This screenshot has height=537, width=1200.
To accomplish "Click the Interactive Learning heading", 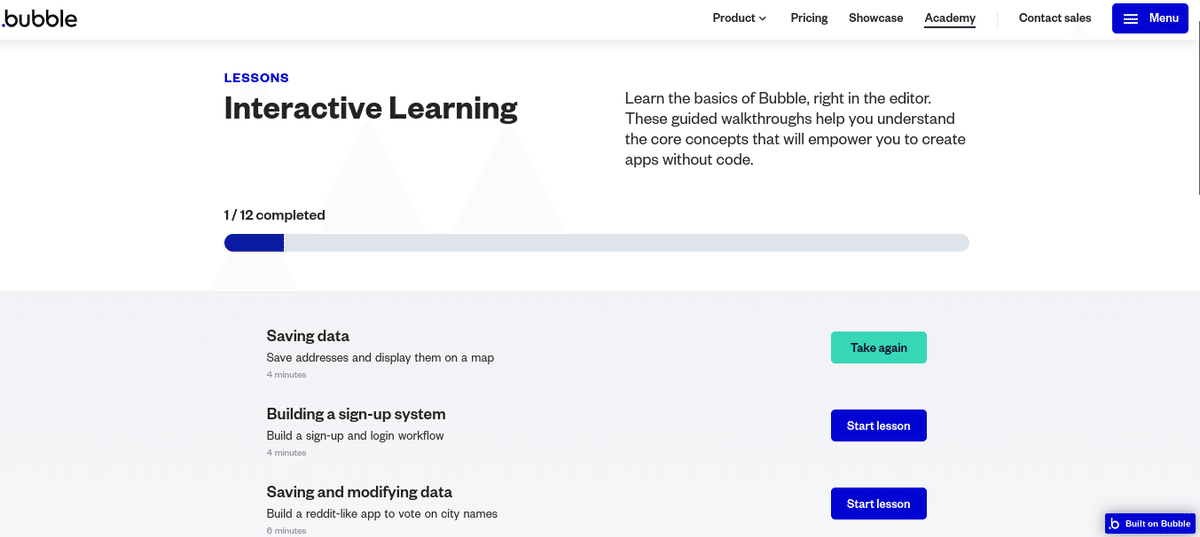I will pos(370,108).
